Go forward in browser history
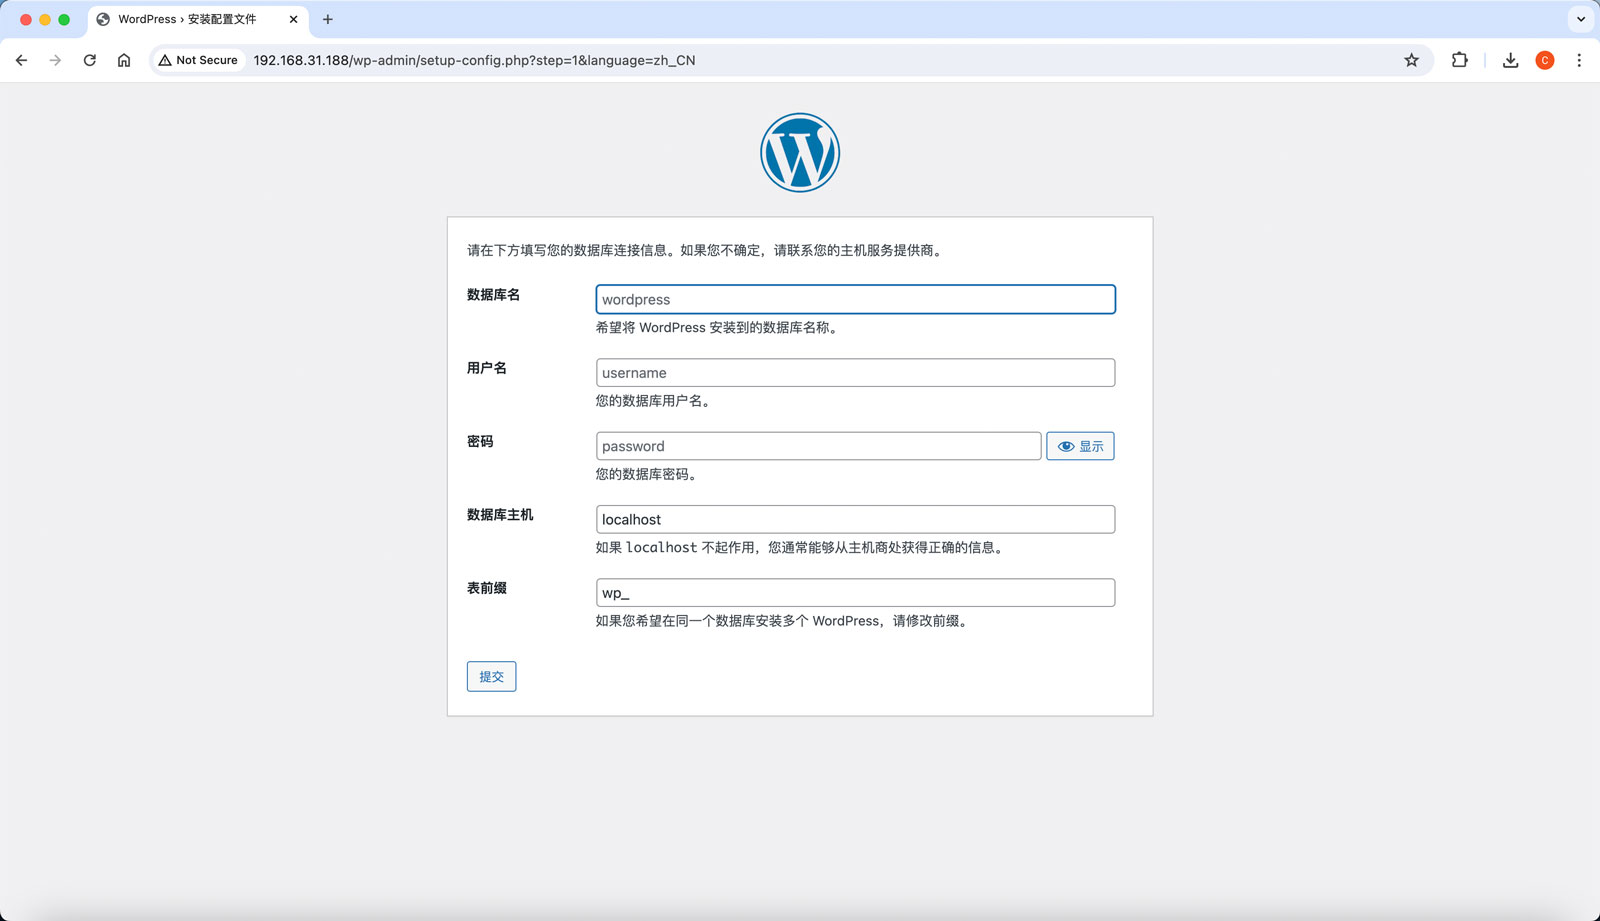This screenshot has height=921, width=1600. 55,60
